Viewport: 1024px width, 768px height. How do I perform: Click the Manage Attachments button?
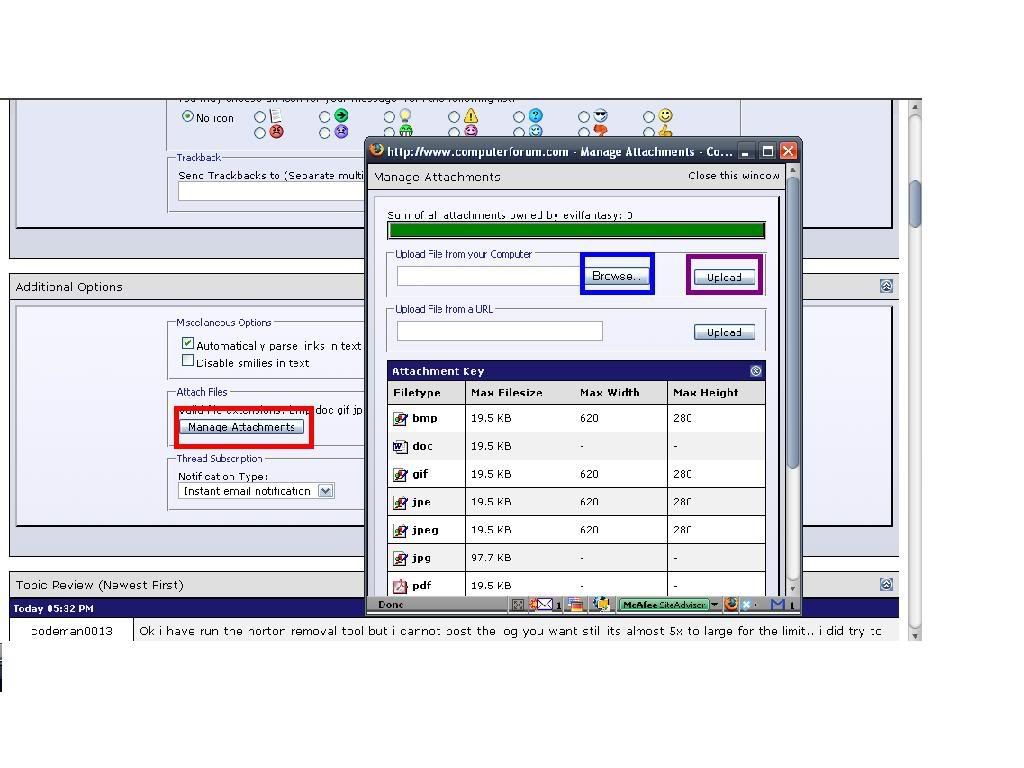(x=241, y=427)
